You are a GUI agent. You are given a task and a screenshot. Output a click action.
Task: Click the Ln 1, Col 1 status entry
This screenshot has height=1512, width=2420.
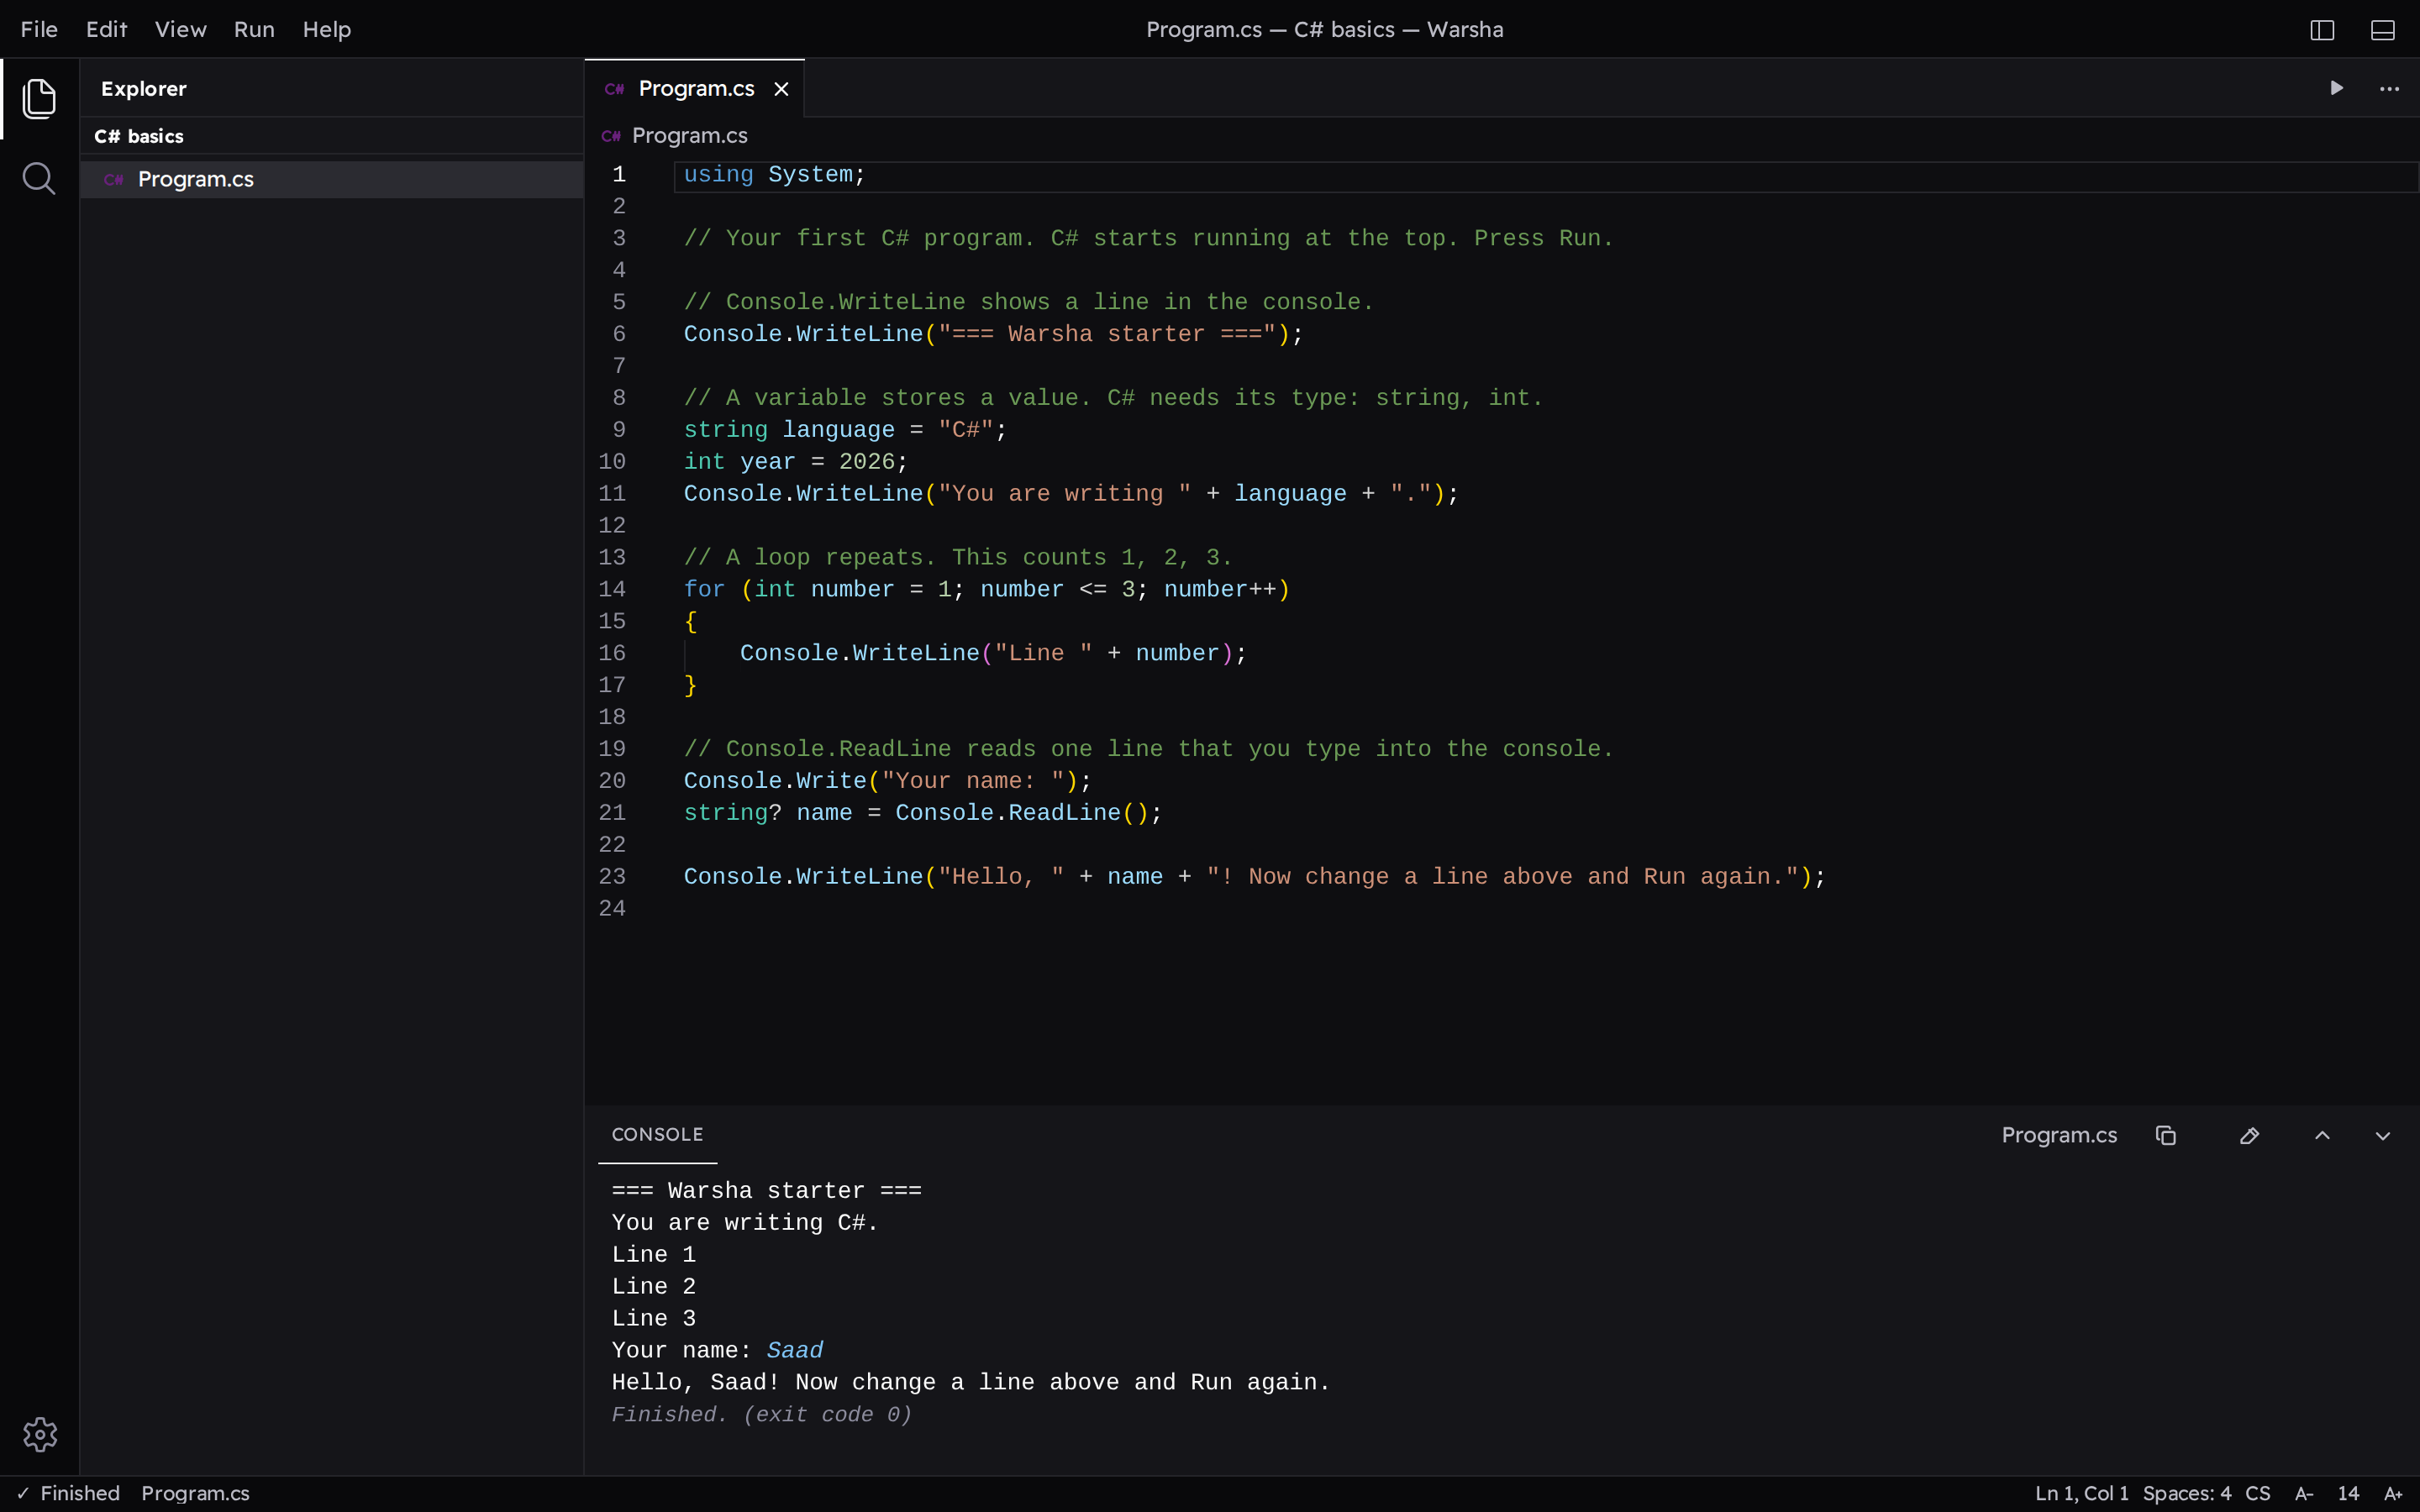pos(2081,1493)
